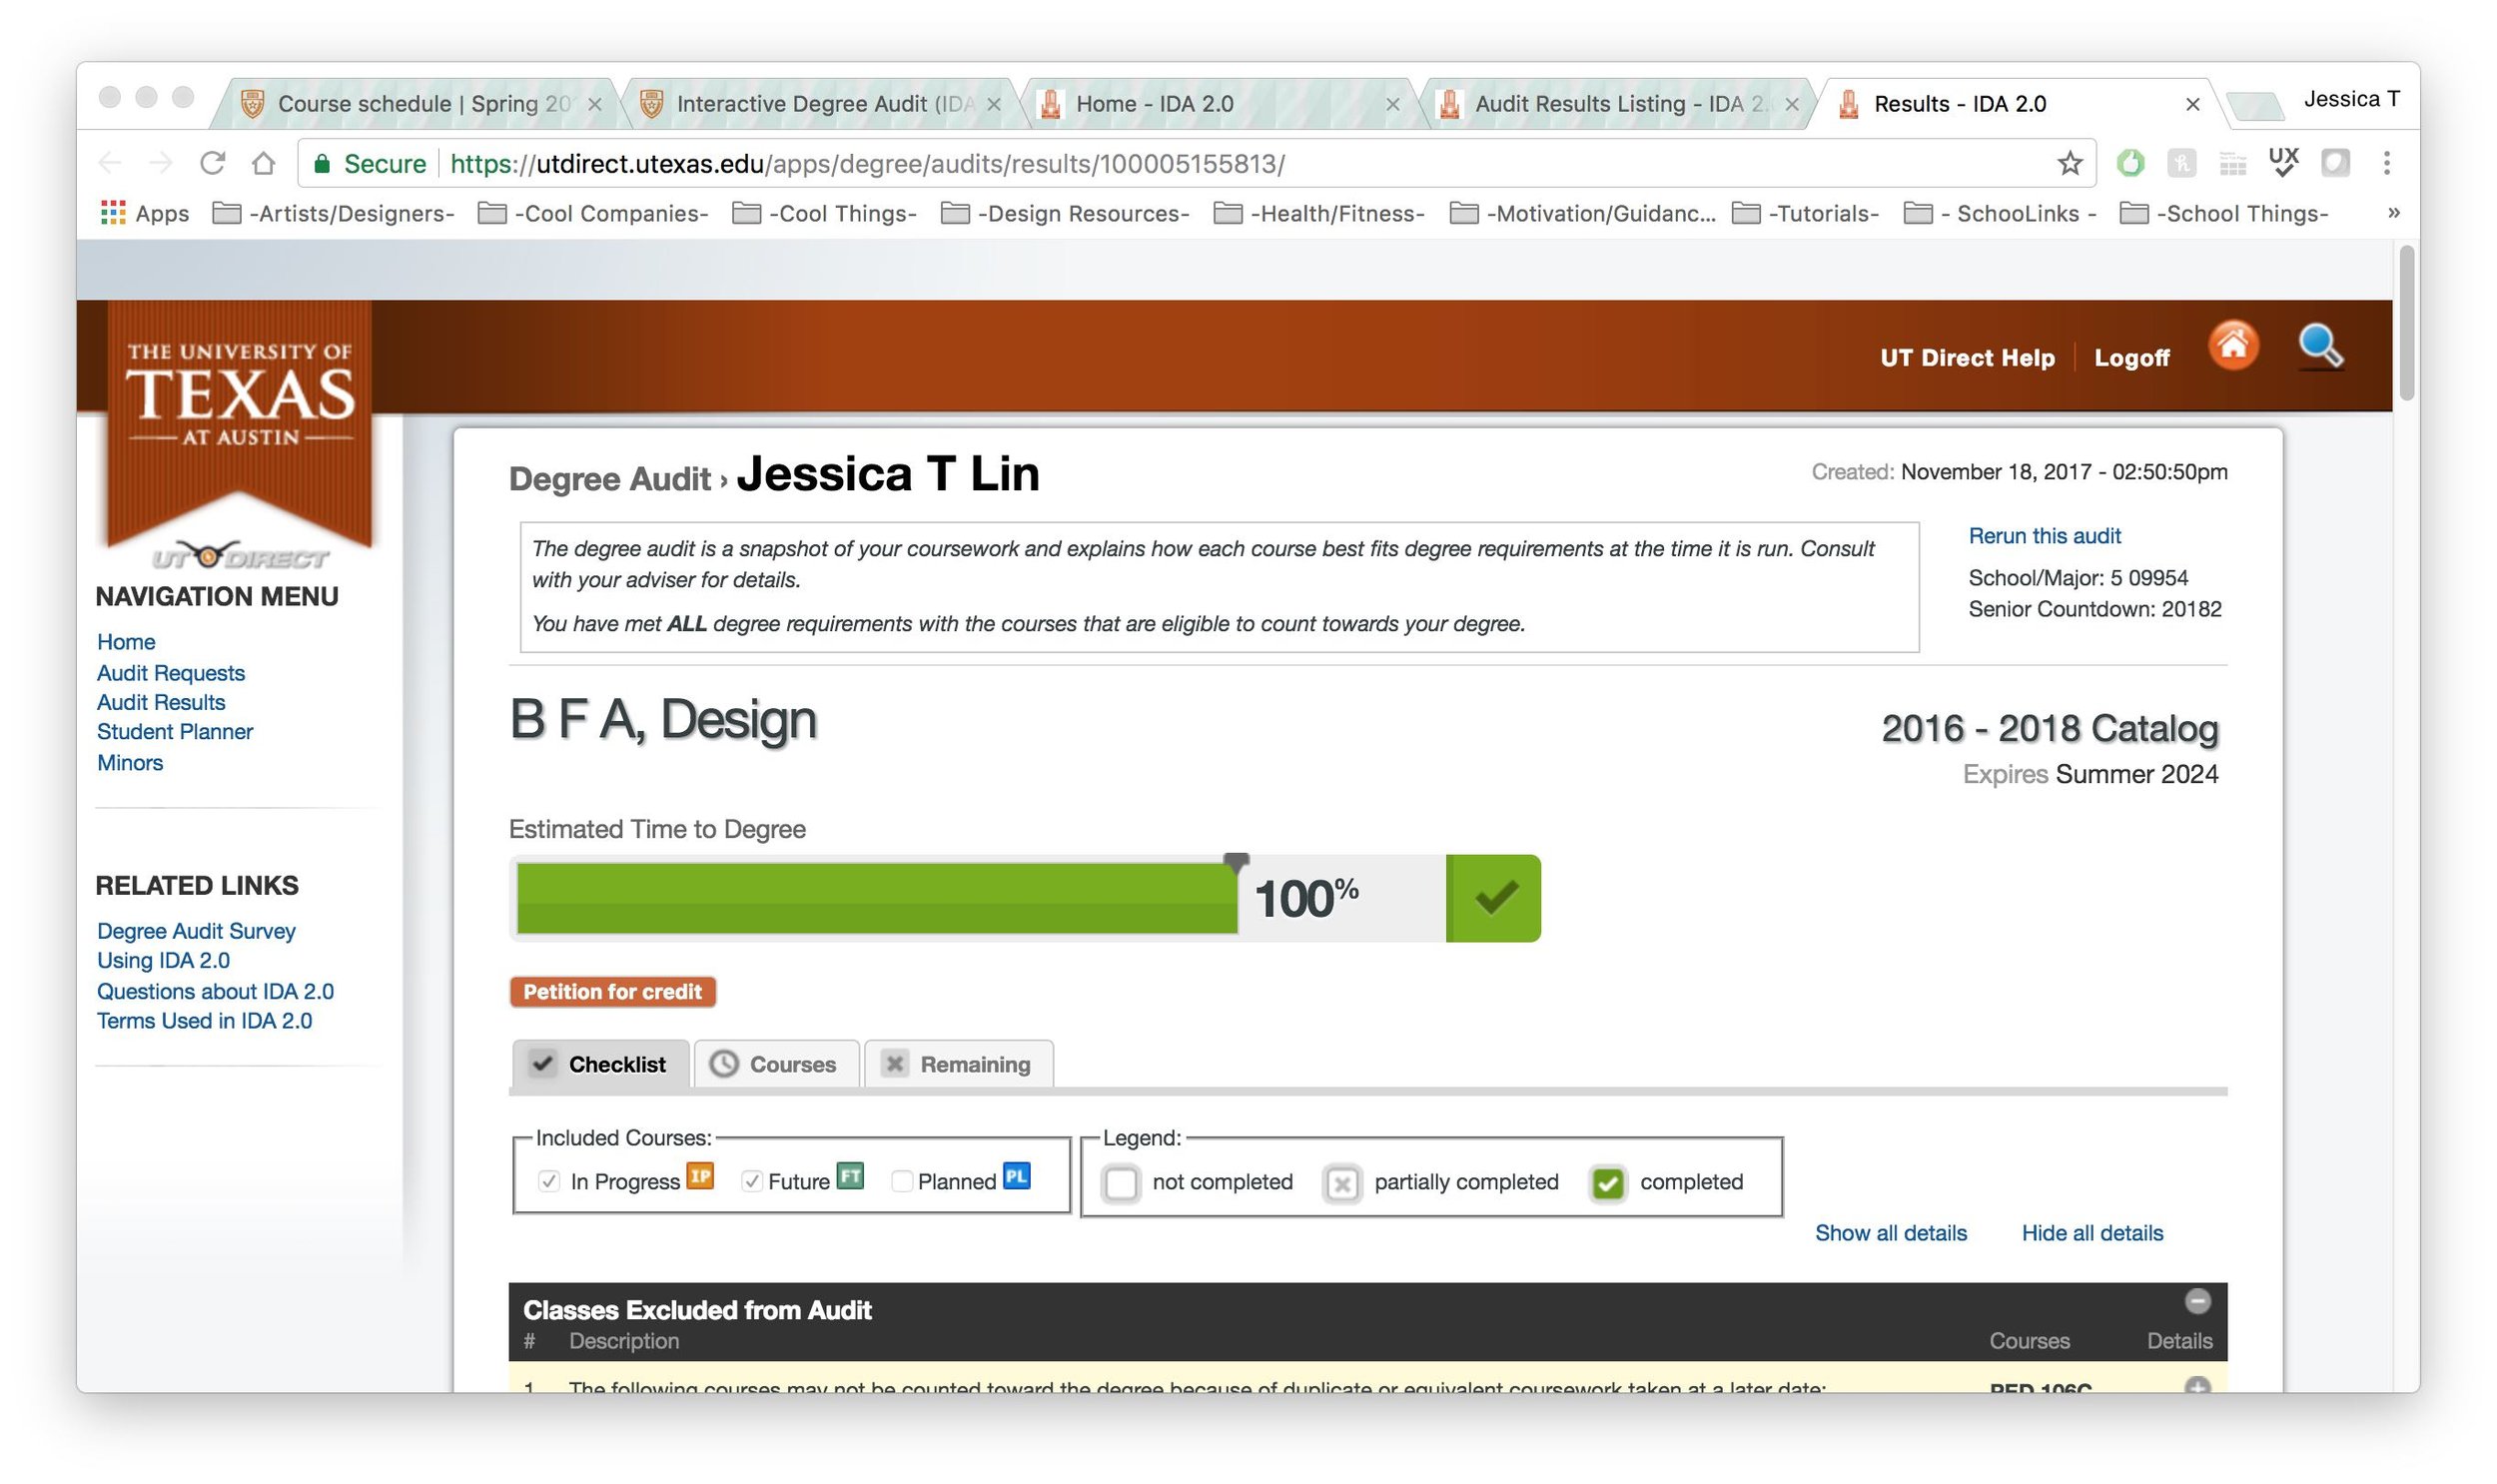Open Using IDA 2.0 related link
The width and height of the screenshot is (2497, 1484).
tap(163, 960)
